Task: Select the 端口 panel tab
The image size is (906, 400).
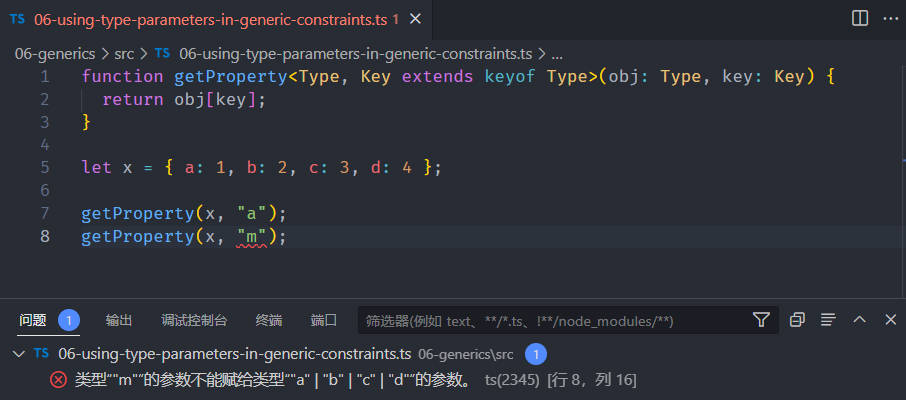Action: 323,320
